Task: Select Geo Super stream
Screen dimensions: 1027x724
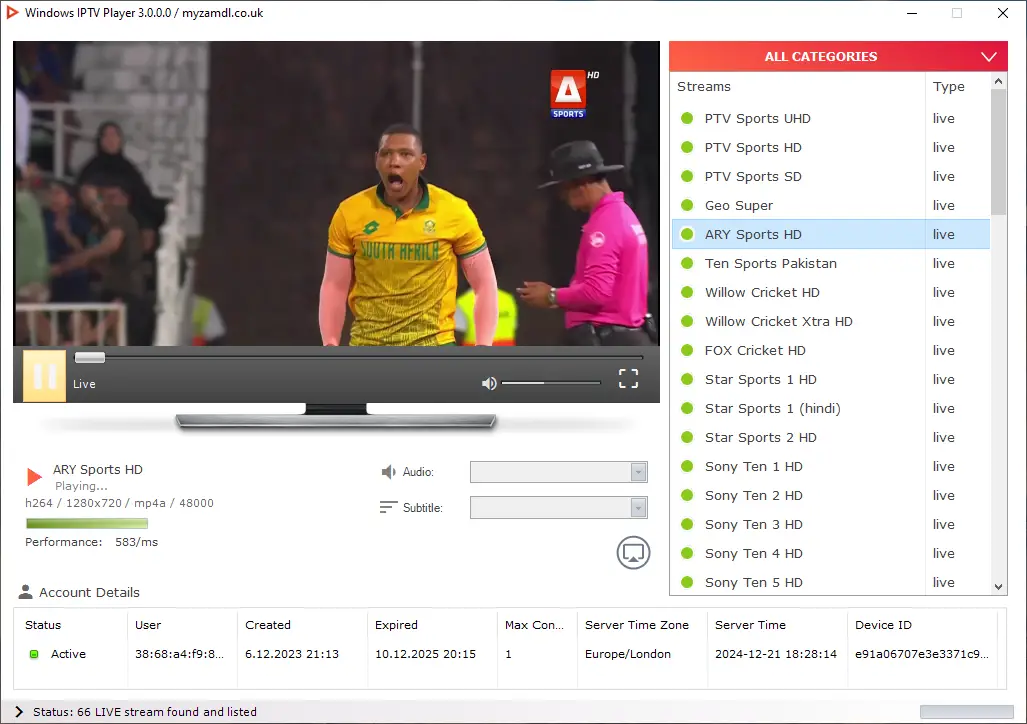Action: coord(831,205)
